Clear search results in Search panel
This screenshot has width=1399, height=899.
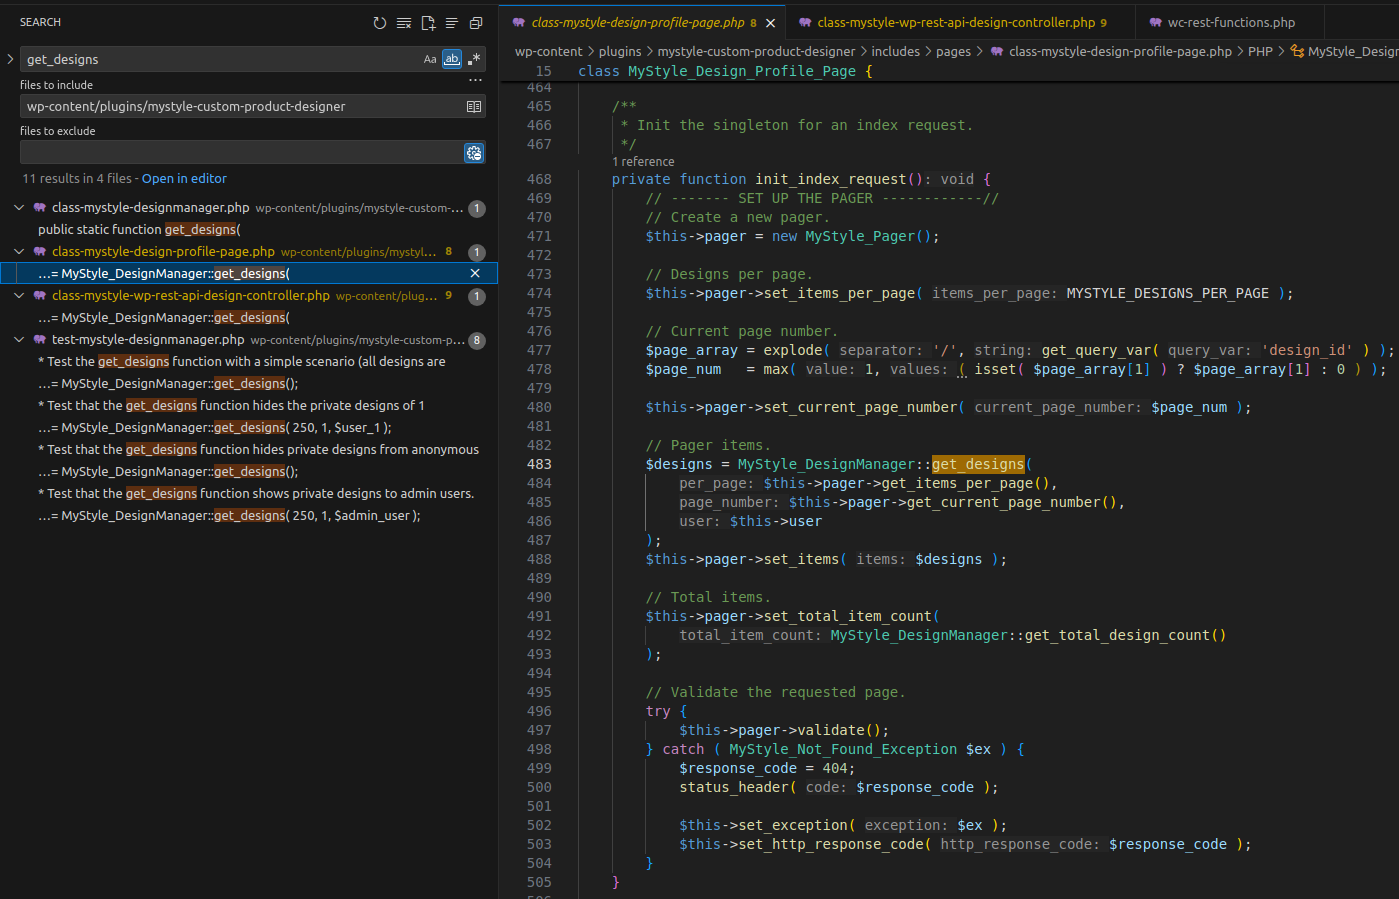[403, 23]
